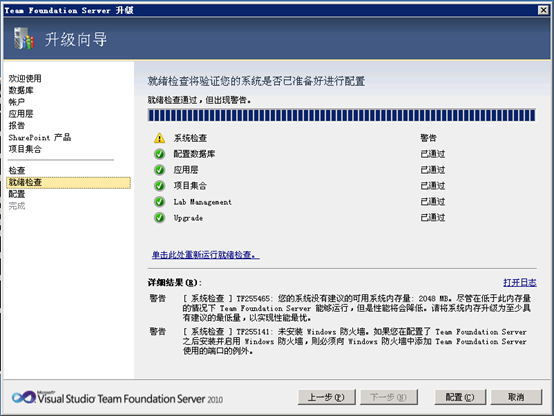Screen dimensions: 554x416
Task: Click the 已通过 status of Upgrade
Action: (x=433, y=218)
